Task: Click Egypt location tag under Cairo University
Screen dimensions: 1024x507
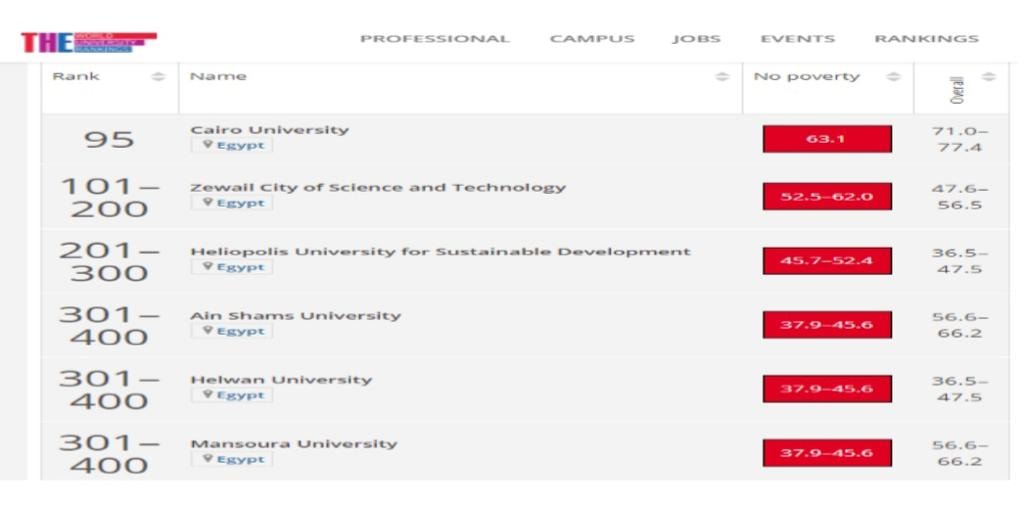Action: click(232, 145)
